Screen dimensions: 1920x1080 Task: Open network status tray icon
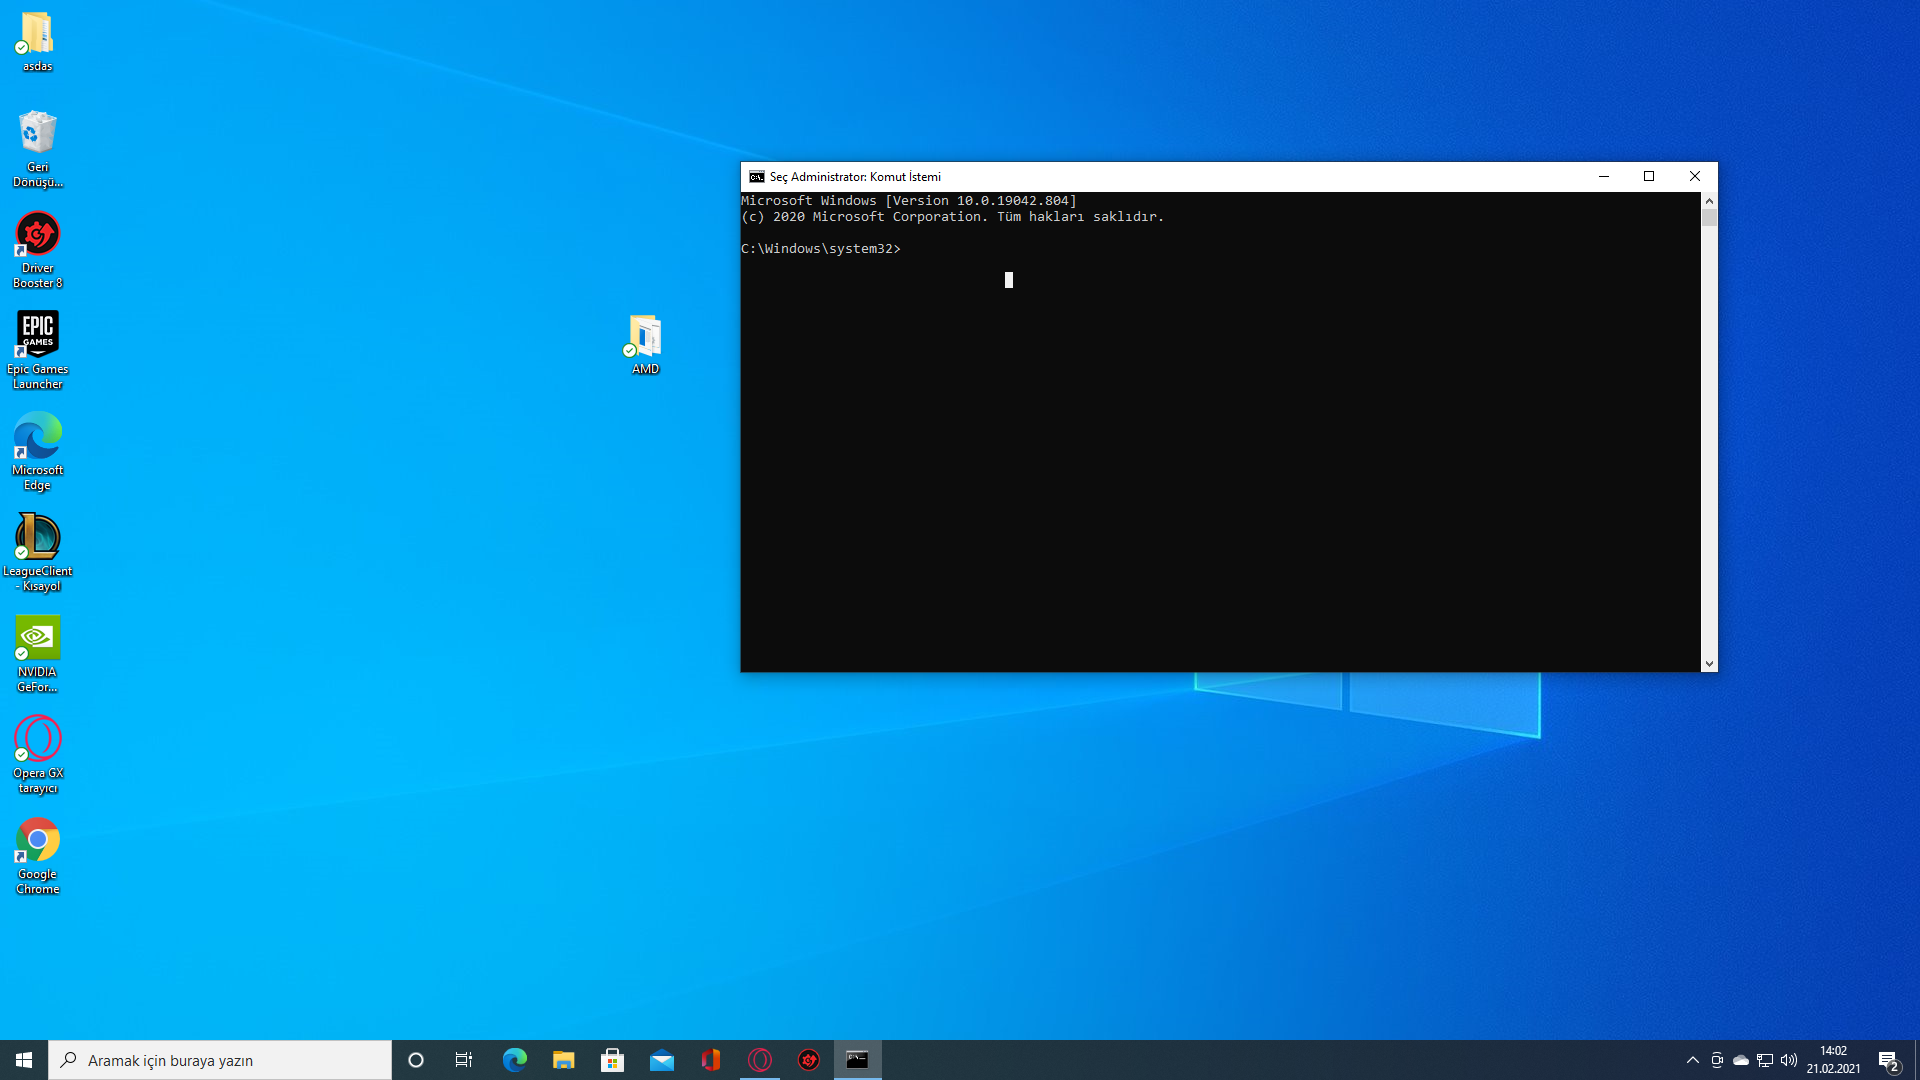click(x=1765, y=1060)
